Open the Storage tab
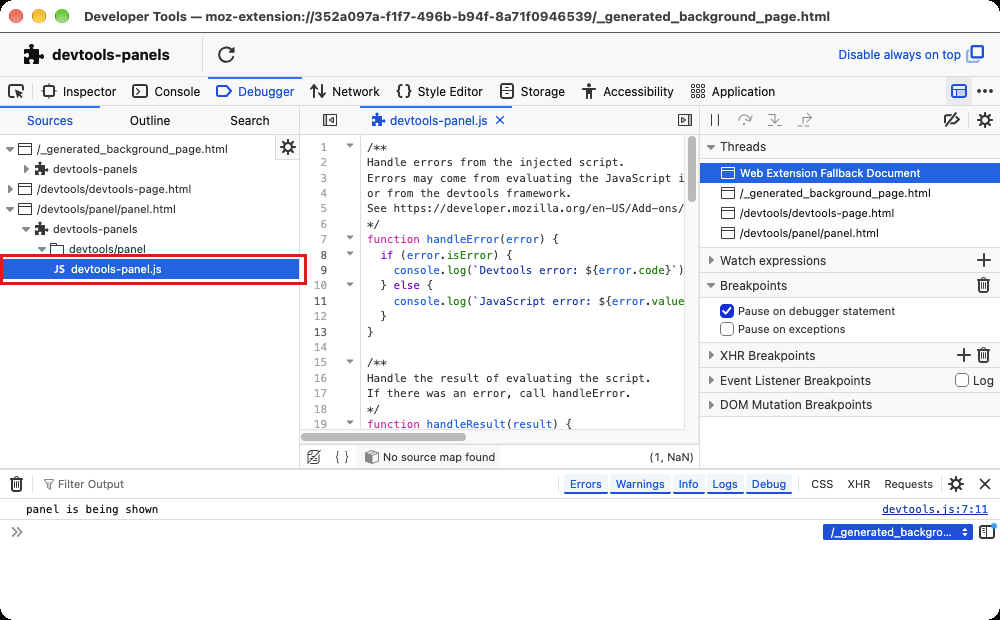This screenshot has width=1000, height=620. click(x=532, y=91)
